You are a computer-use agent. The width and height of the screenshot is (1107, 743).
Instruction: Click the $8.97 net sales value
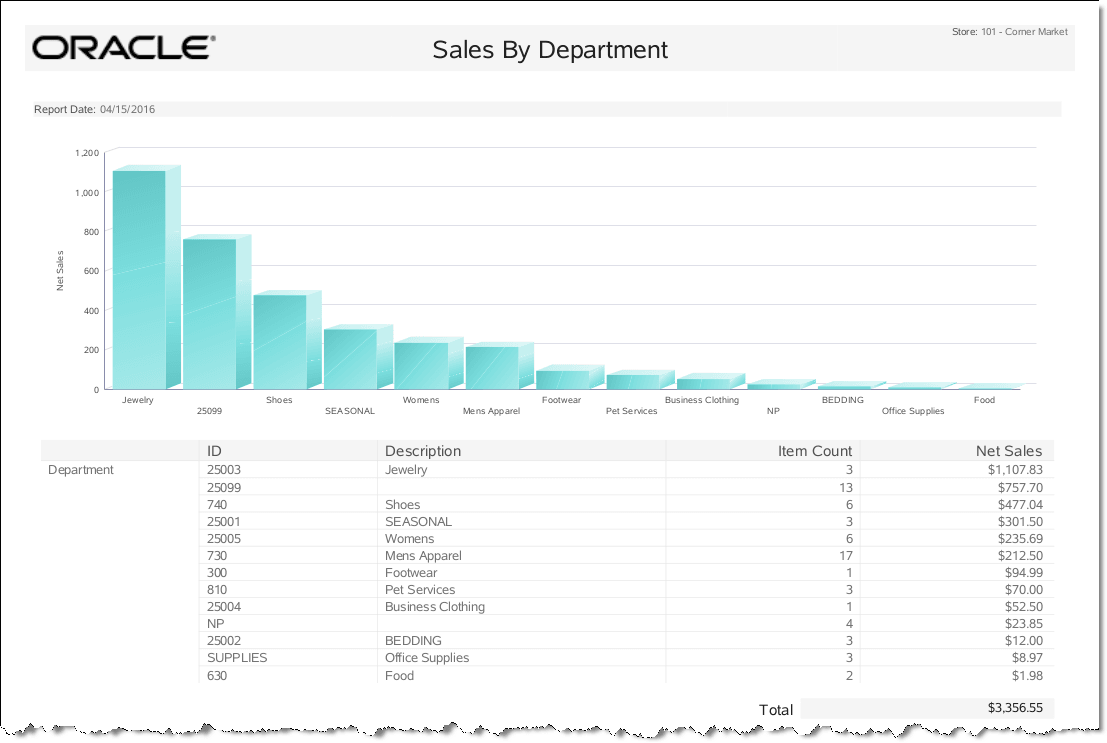[x=1027, y=658]
